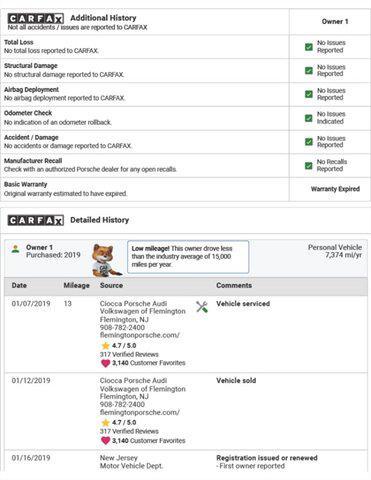Open the flemingtonporsche.com link in the first entry
Viewport: 371px width, 480px height.
click(x=140, y=335)
